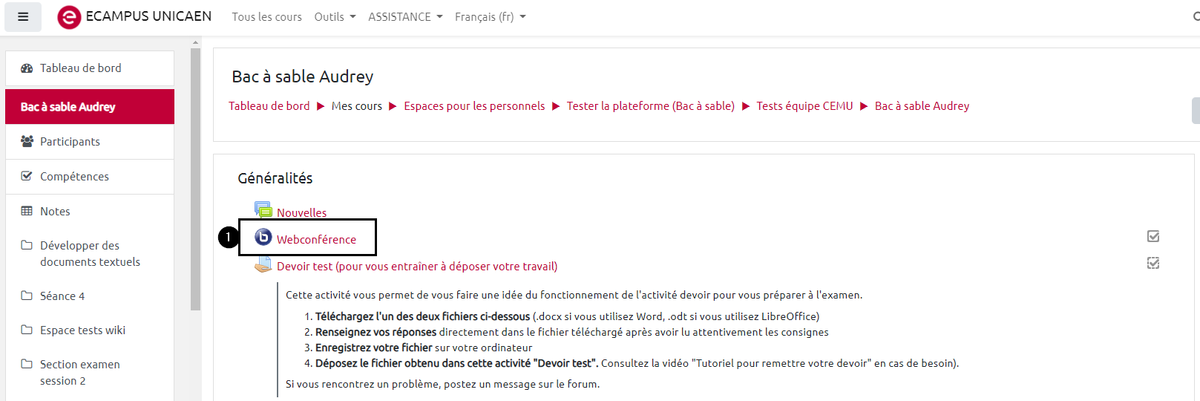
Task: Toggle the Webconférence completion checkbox
Action: [x=1153, y=236]
